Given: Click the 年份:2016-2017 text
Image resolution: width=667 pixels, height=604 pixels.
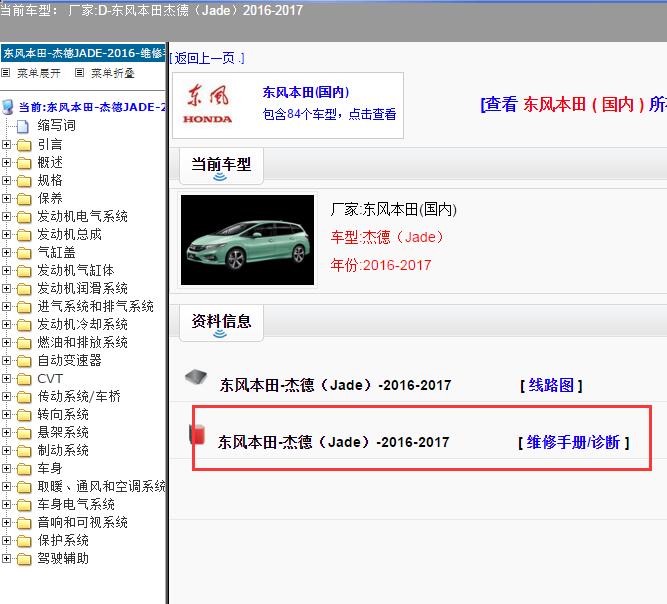Looking at the screenshot, I should 381,265.
